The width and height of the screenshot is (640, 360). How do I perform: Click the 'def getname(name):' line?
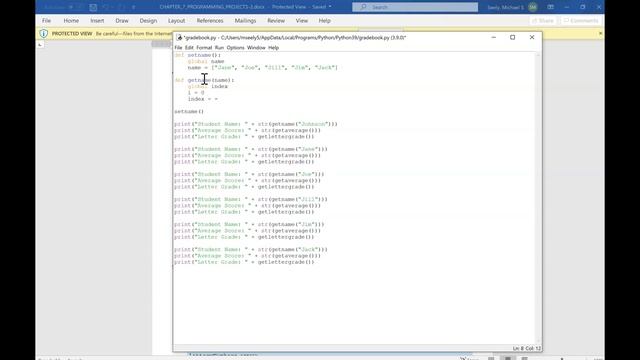(204, 80)
